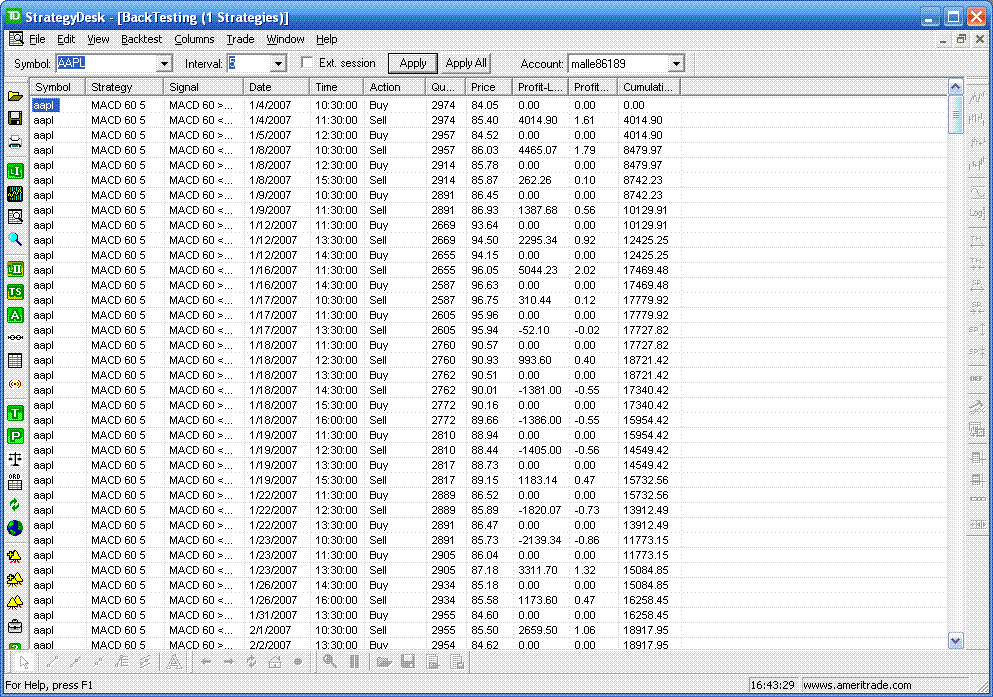Click the Log scale icon in right toolbar

pyautogui.click(x=977, y=213)
